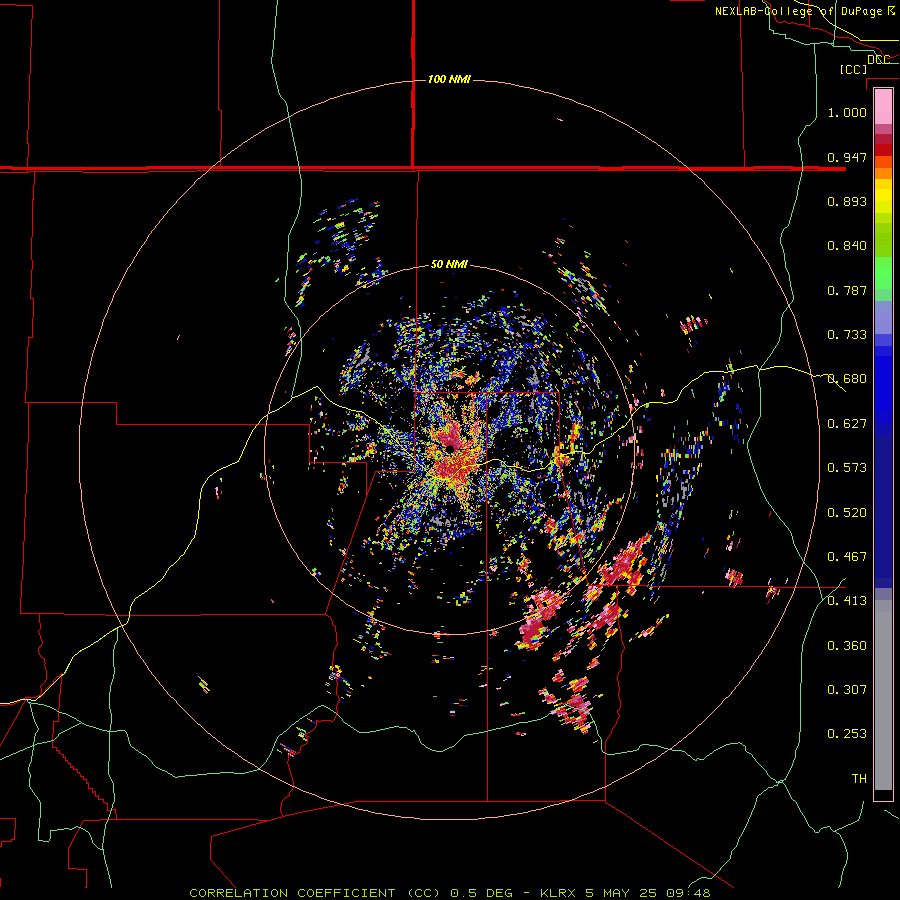Viewport: 900px width, 900px height.
Task: Pick the dark navy swatch near 0.520
Action: pyautogui.click(x=883, y=511)
